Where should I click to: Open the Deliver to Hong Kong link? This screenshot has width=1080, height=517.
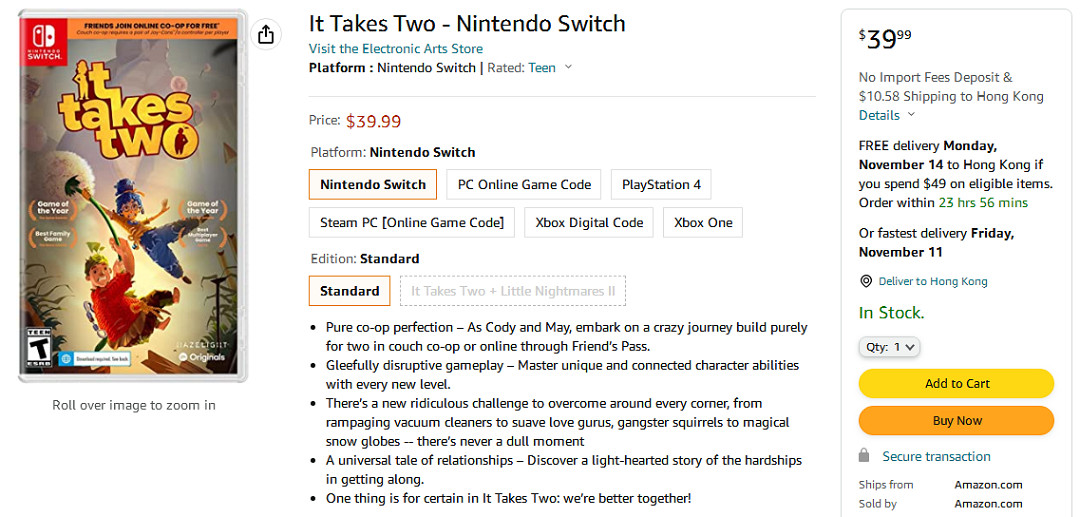click(x=933, y=281)
